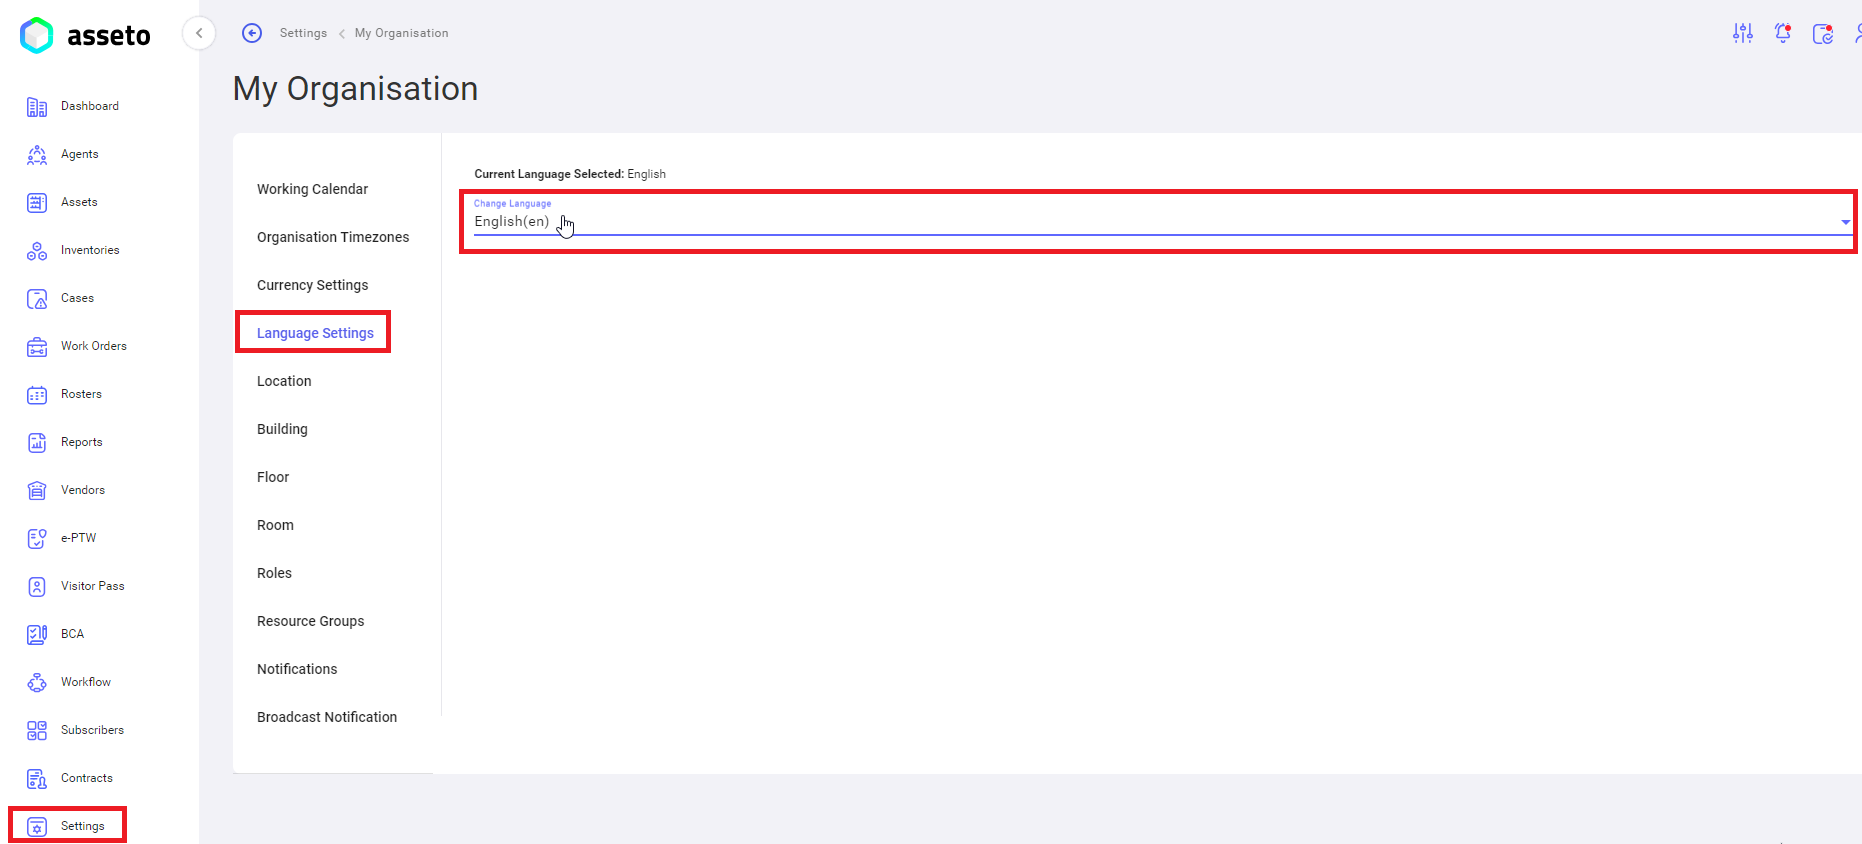Viewport: 1862px width, 844px height.
Task: Click the Visitor Pass sidebar icon
Action: [37, 586]
